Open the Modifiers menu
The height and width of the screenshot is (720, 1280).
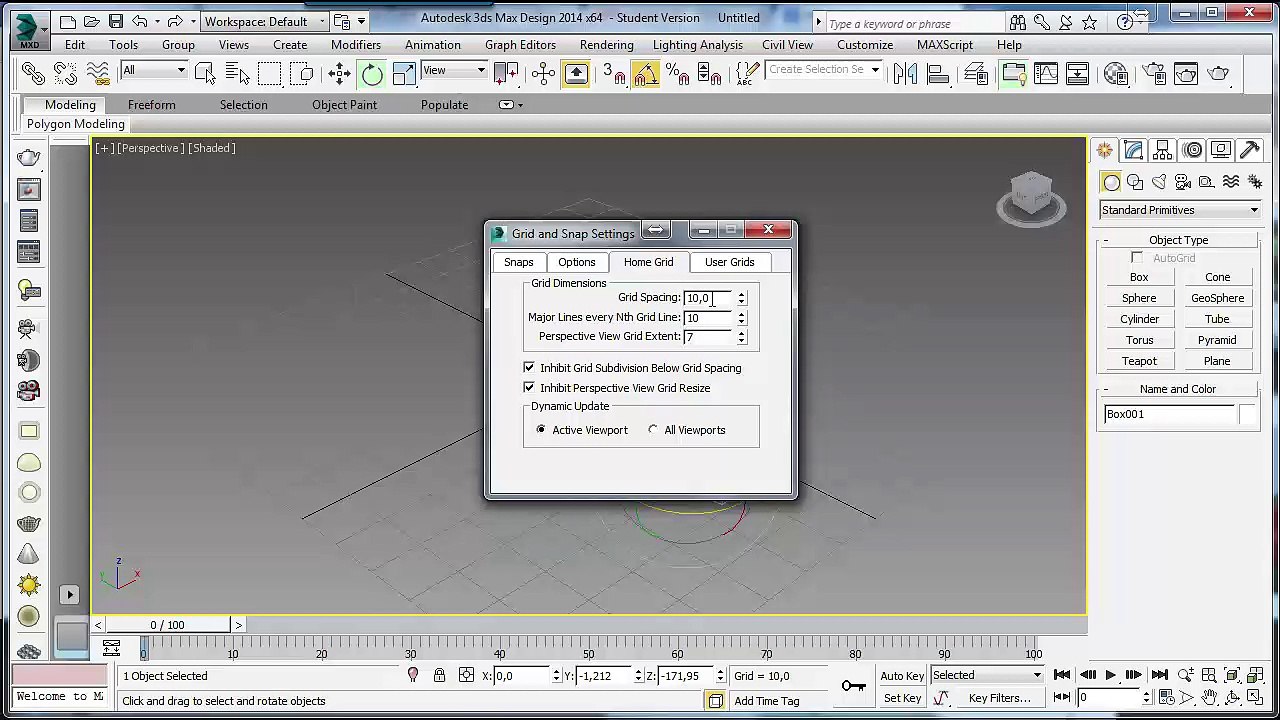pos(356,45)
